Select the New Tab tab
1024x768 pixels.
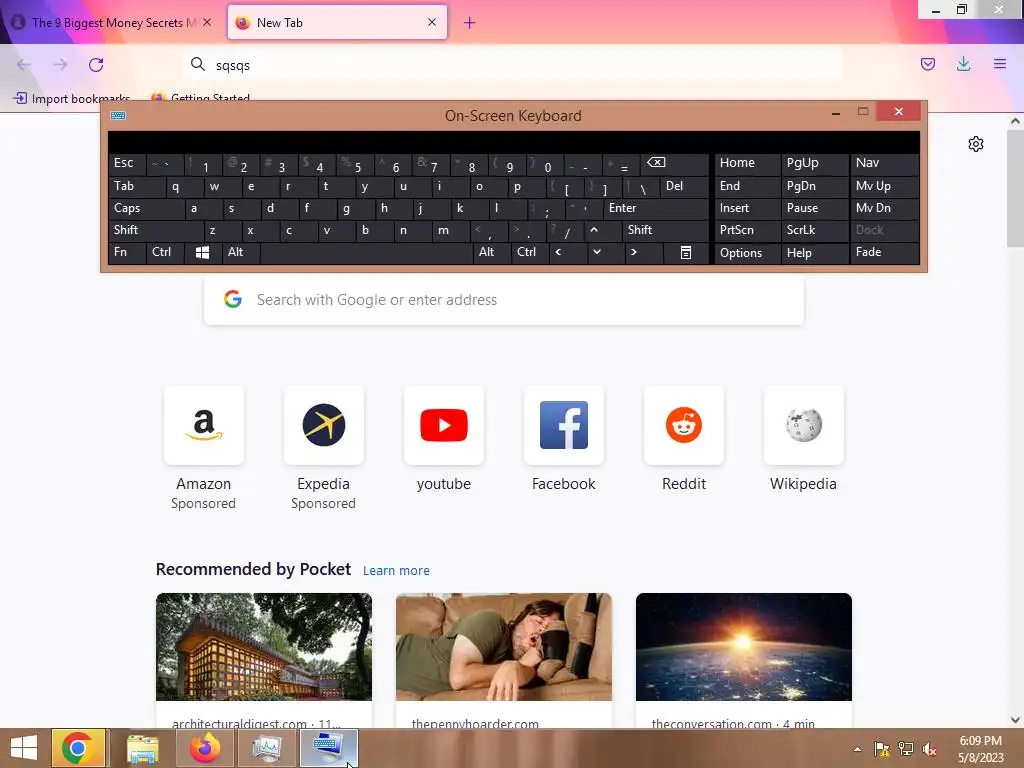click(x=337, y=23)
